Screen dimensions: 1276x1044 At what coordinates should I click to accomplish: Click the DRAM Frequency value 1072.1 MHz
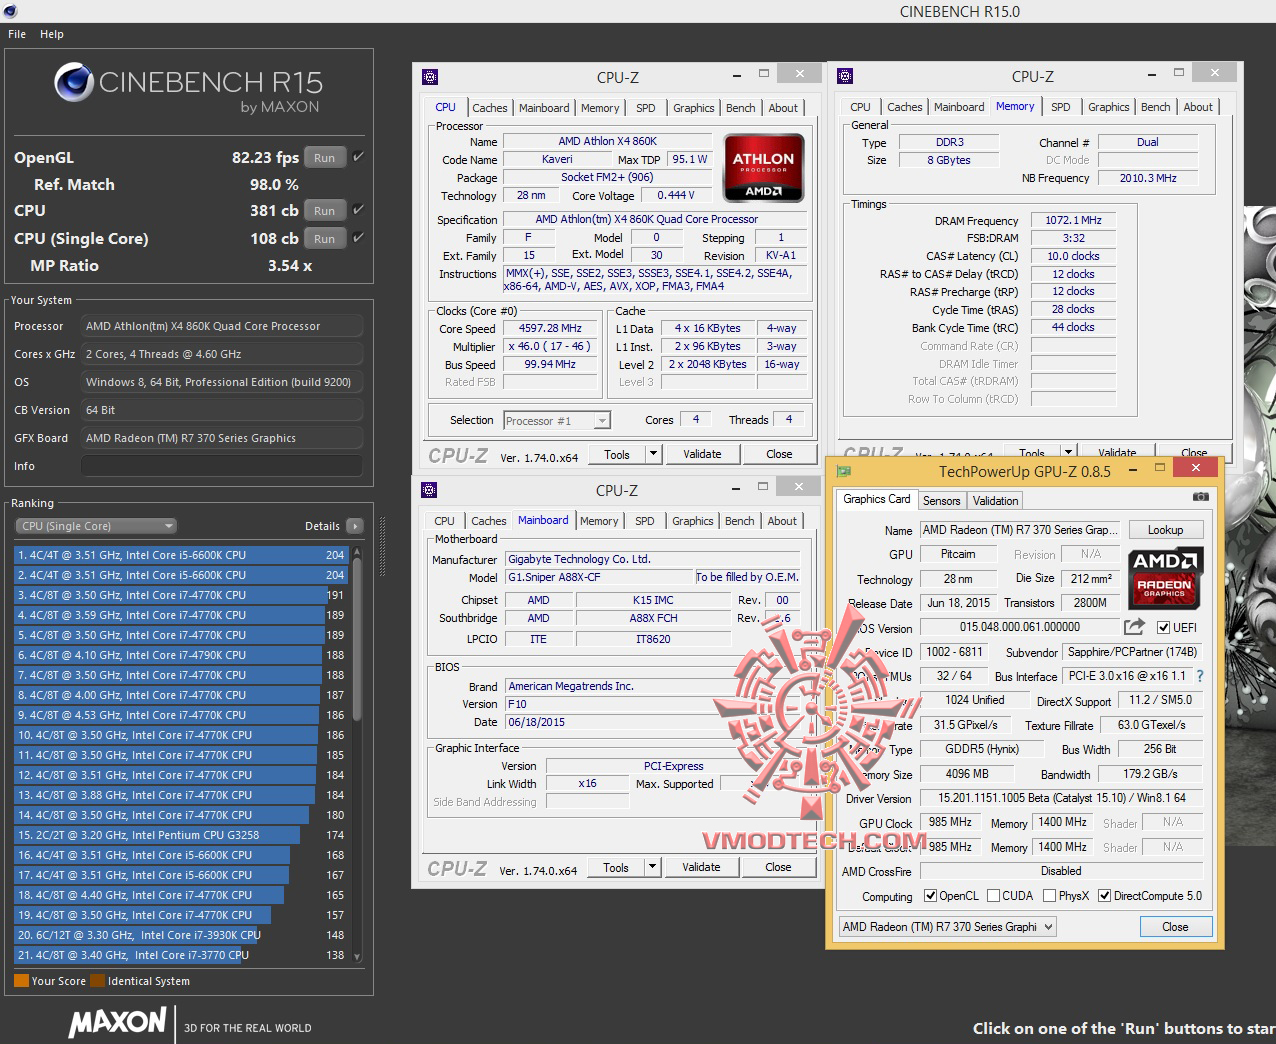pos(1073,220)
